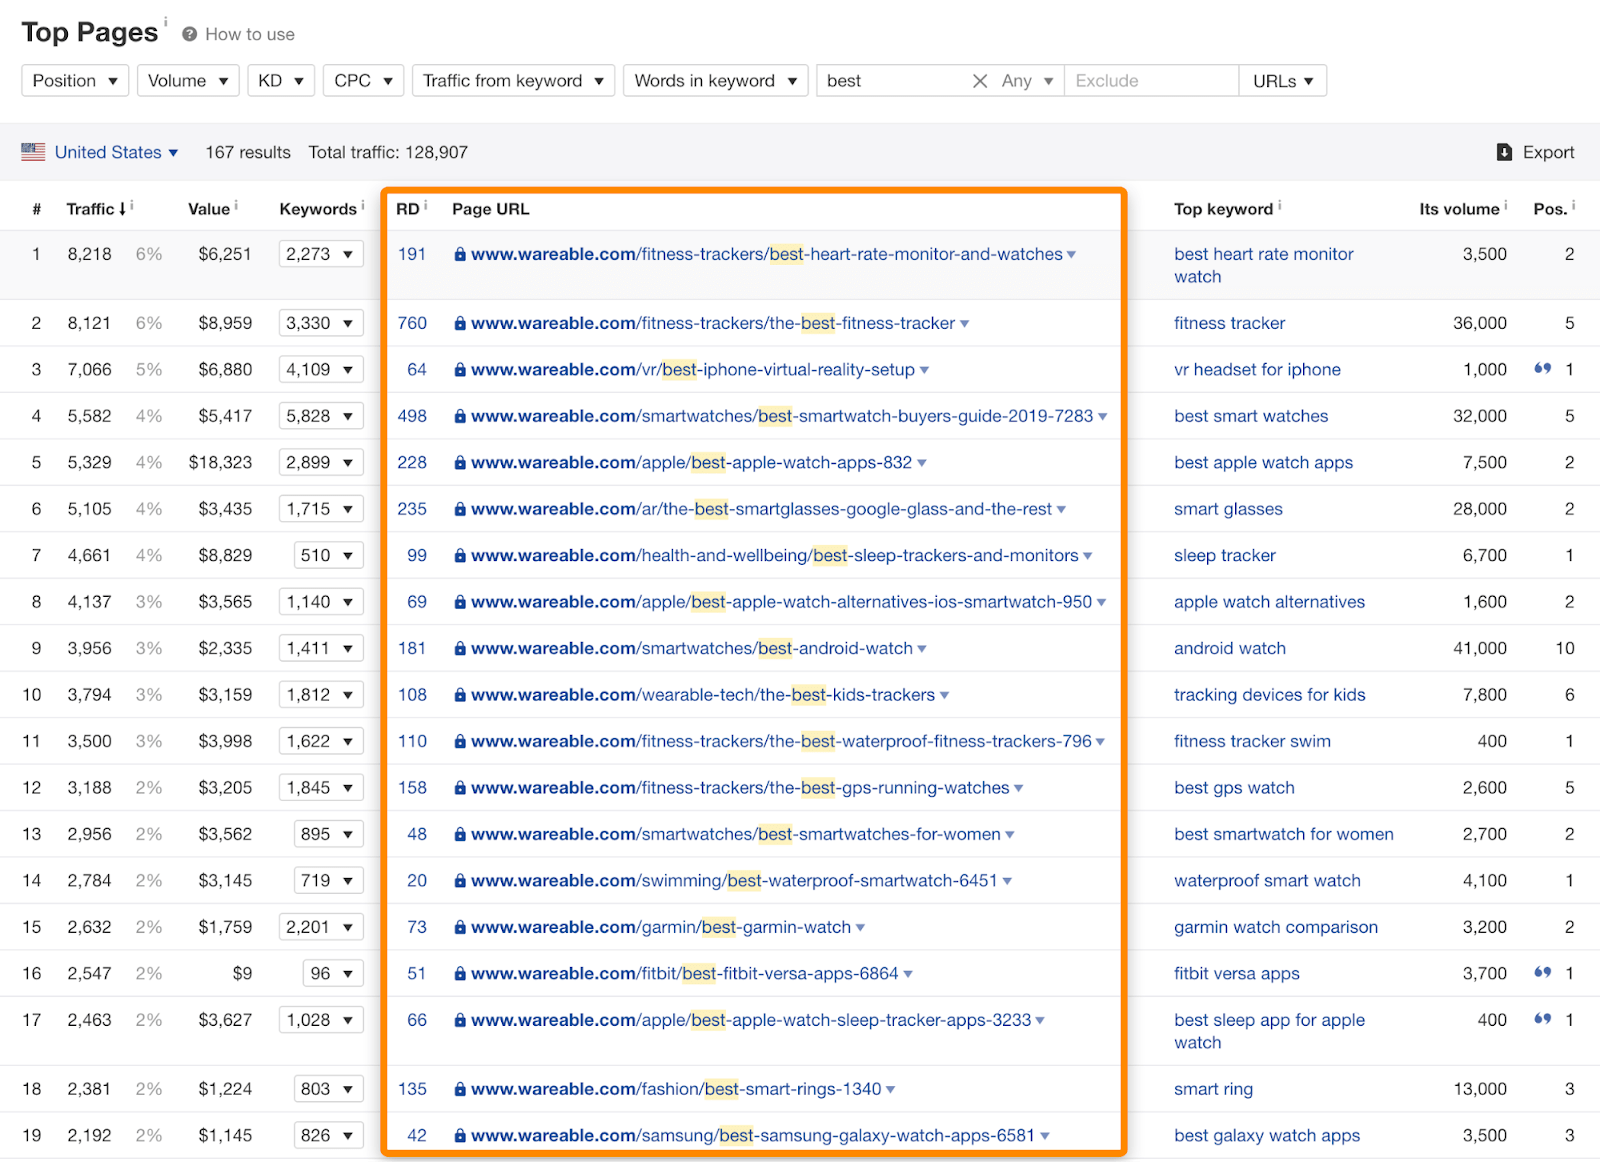Viewport: 1600px width, 1162px height.
Task: Expand URL options for best-android-watch page
Action: point(922,649)
